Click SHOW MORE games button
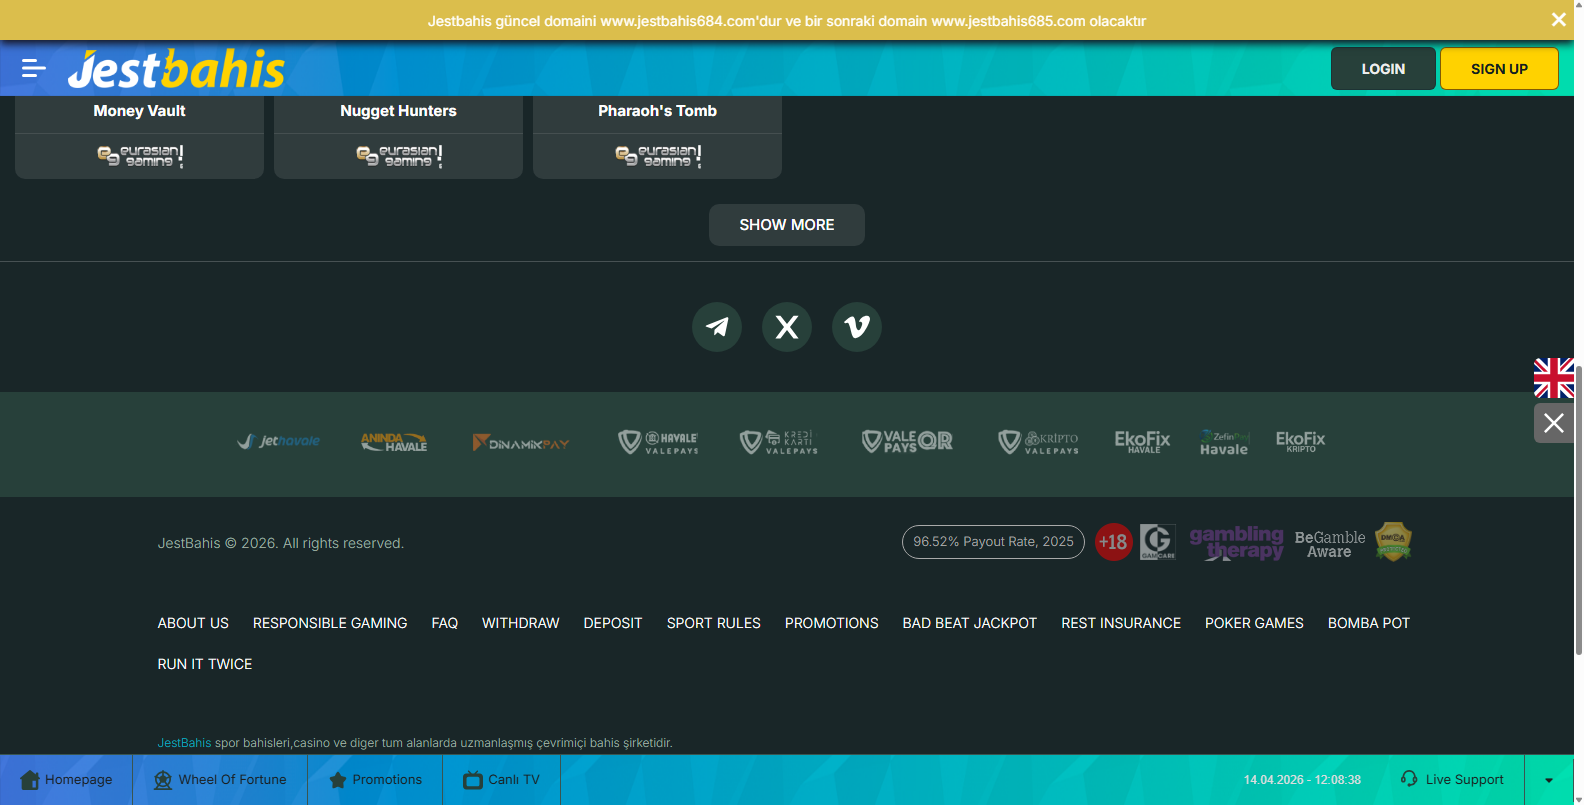The image size is (1584, 805). pyautogui.click(x=787, y=225)
